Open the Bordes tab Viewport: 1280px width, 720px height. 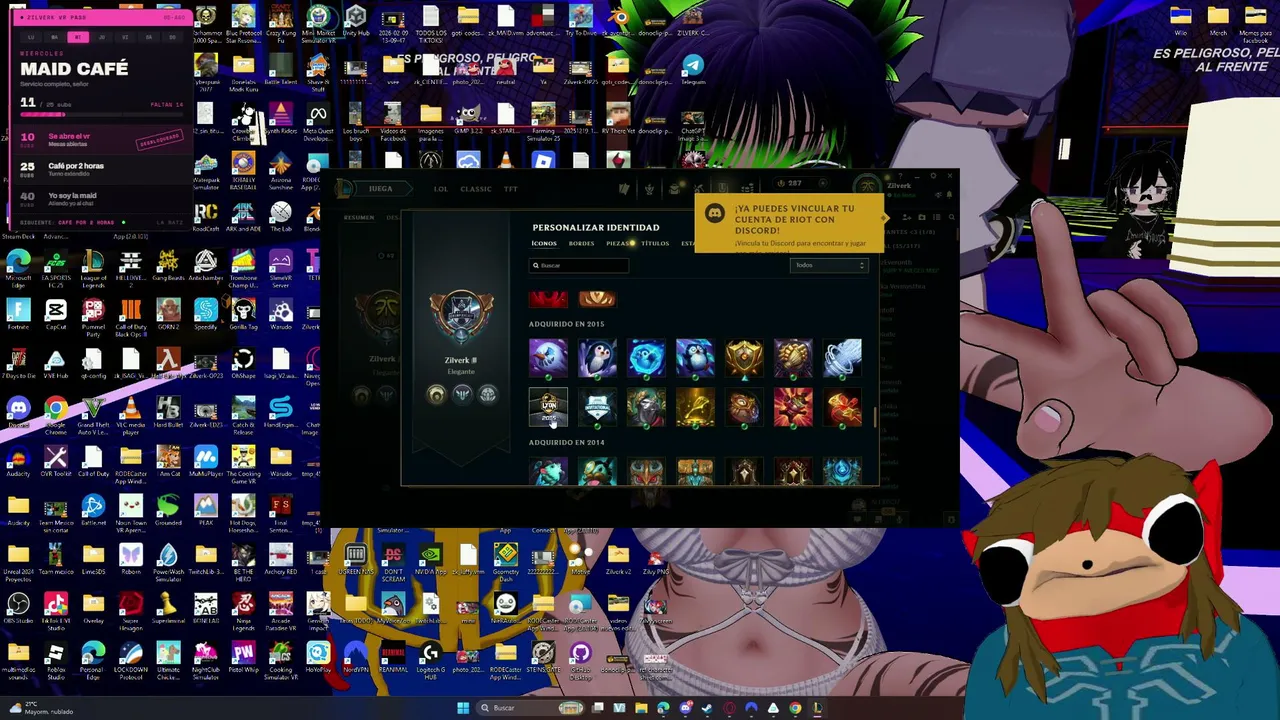point(581,243)
